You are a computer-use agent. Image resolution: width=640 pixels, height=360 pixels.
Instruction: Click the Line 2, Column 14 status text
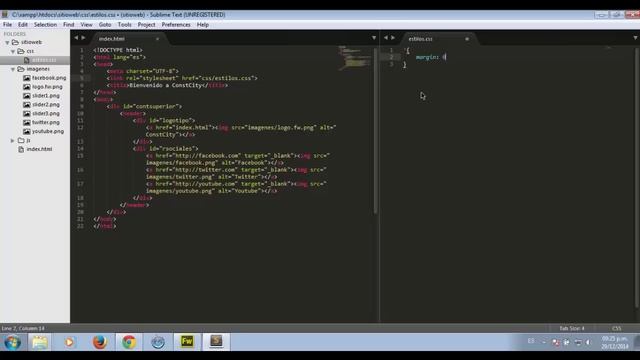23,328
